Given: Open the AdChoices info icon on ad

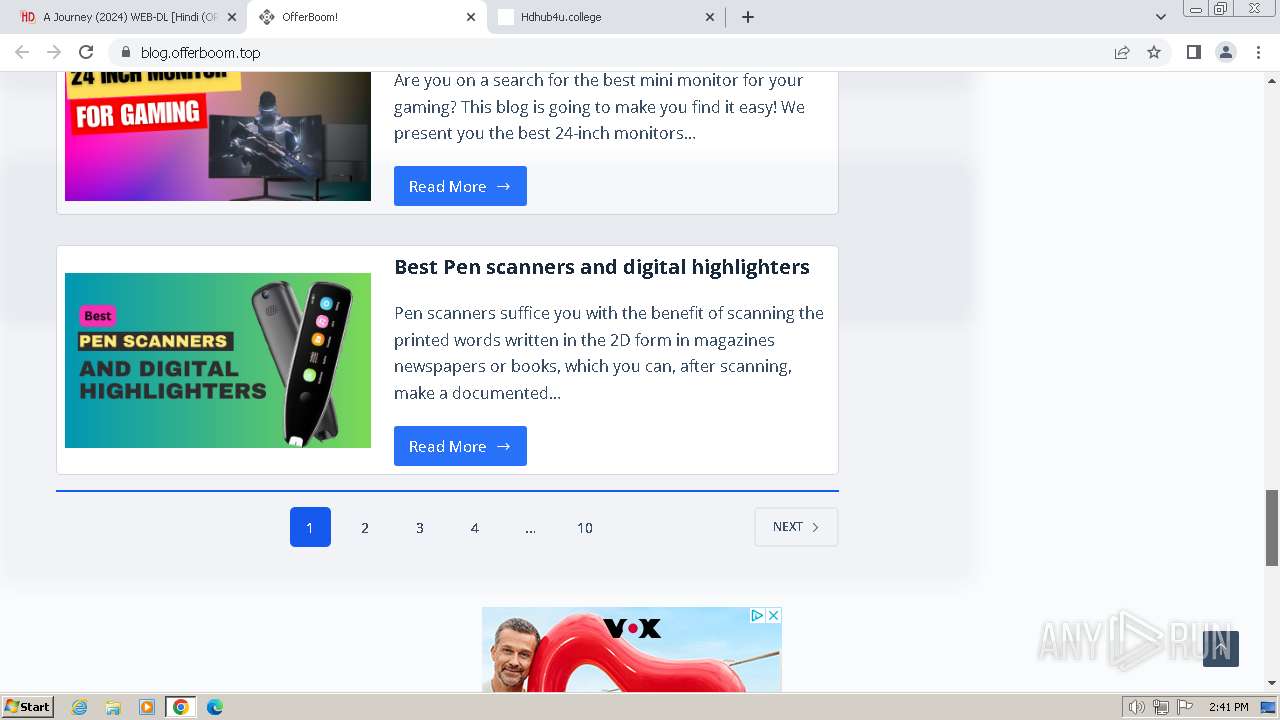Looking at the screenshot, I should [757, 615].
